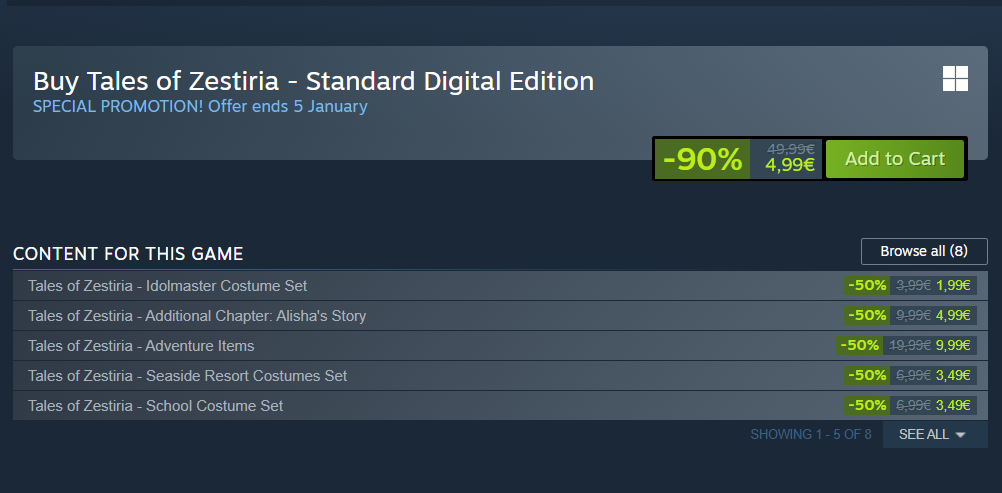This screenshot has width=1002, height=493.
Task: Click the -50% badge for Seaside Resort
Action: click(x=866, y=376)
